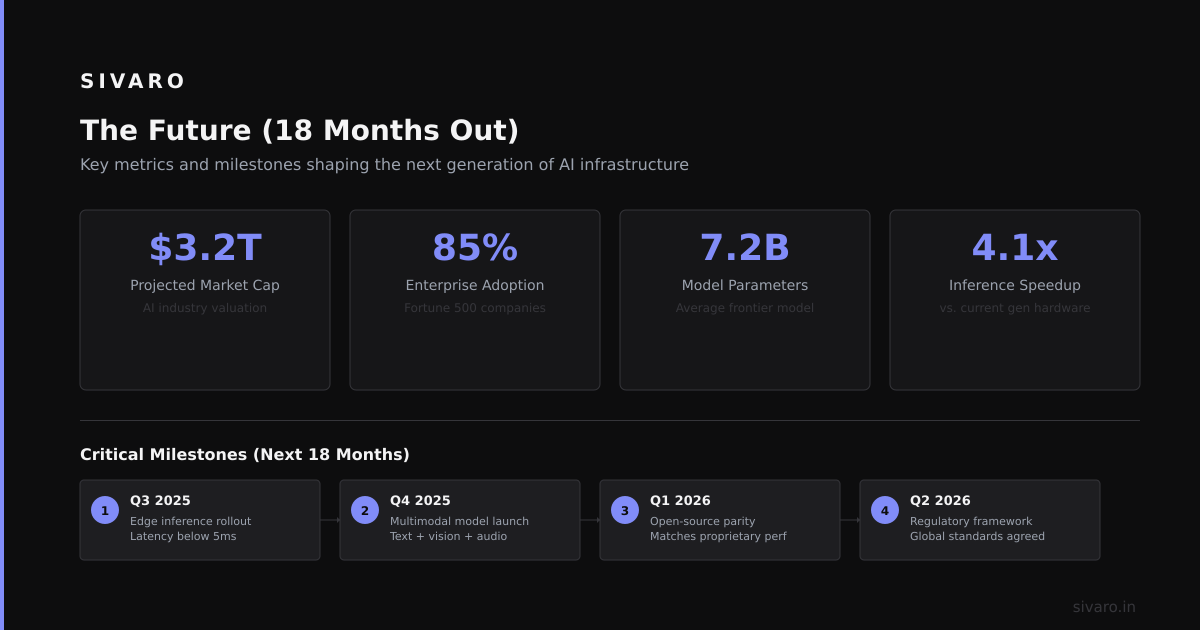Click the Regulatory framework text
The height and width of the screenshot is (630, 1200).
[x=971, y=521]
